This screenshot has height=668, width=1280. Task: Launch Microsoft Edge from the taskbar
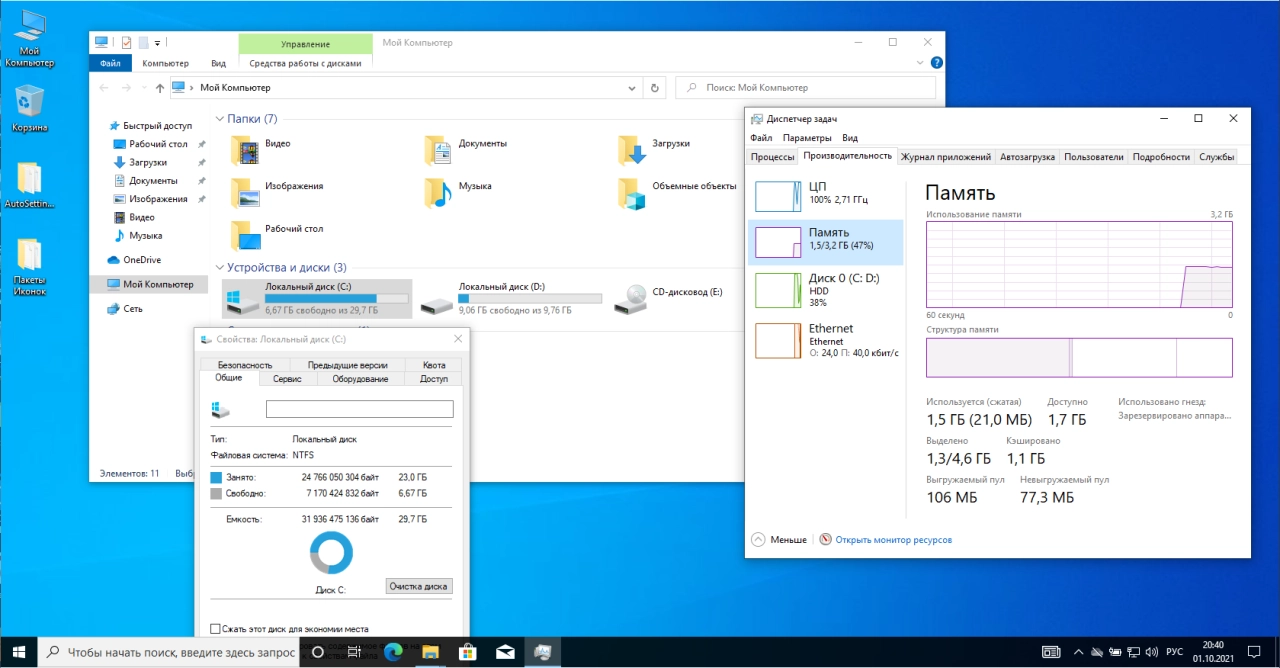pos(391,652)
